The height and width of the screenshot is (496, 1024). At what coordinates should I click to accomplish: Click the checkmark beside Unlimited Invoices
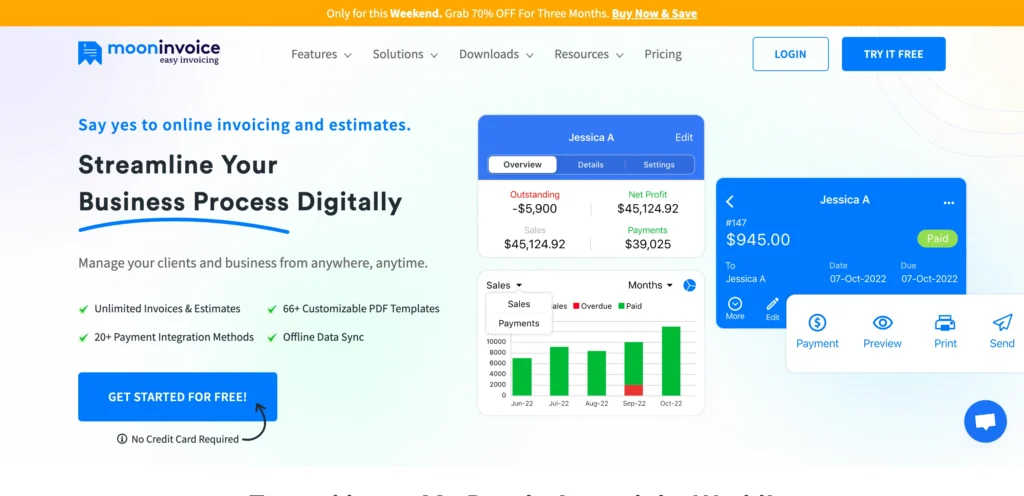(83, 309)
